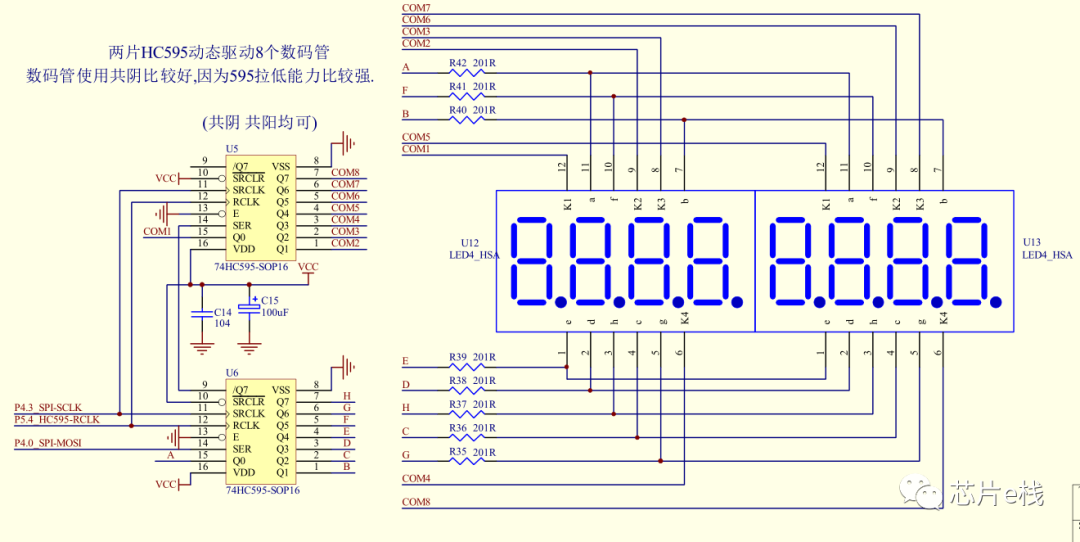Click net label A before resistor R42
Image resolution: width=1080 pixels, height=542 pixels.
pyautogui.click(x=406, y=67)
